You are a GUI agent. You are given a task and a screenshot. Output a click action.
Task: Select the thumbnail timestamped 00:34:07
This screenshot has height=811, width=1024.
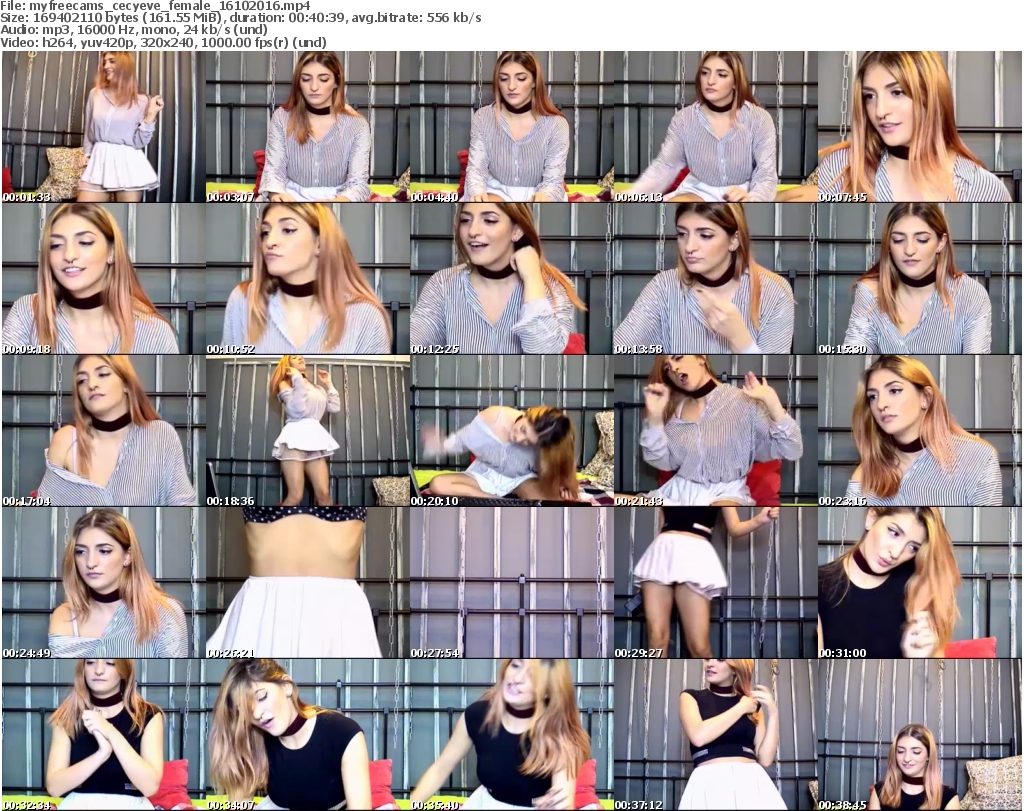[x=308, y=735]
